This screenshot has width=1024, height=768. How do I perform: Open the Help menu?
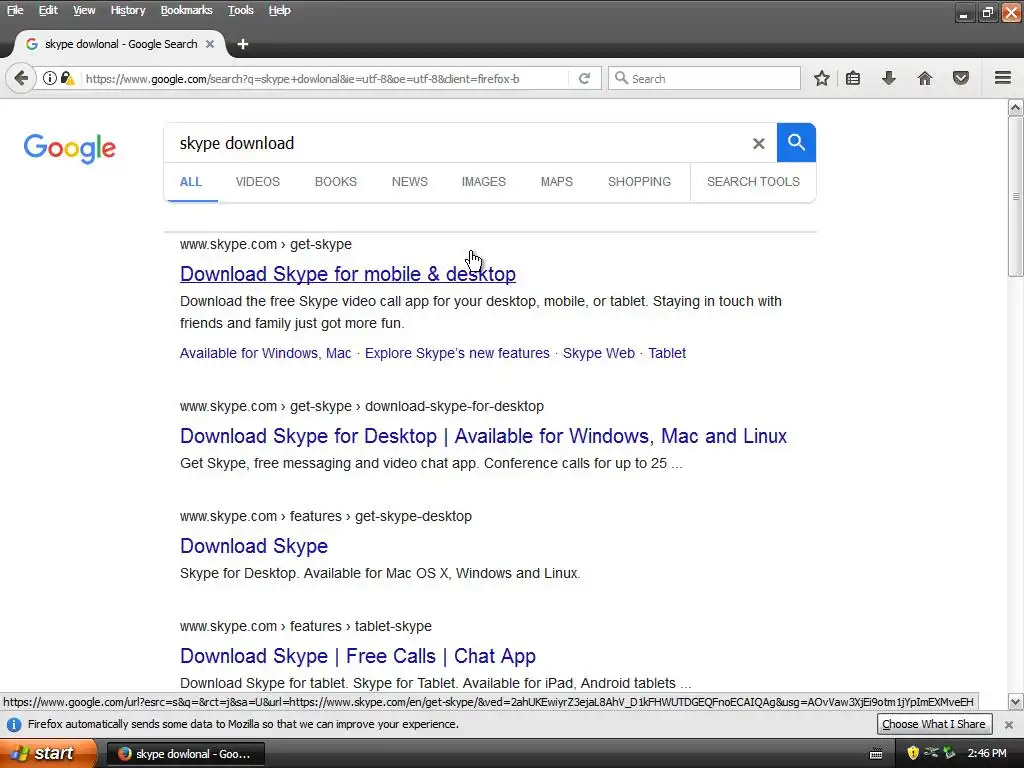(280, 10)
